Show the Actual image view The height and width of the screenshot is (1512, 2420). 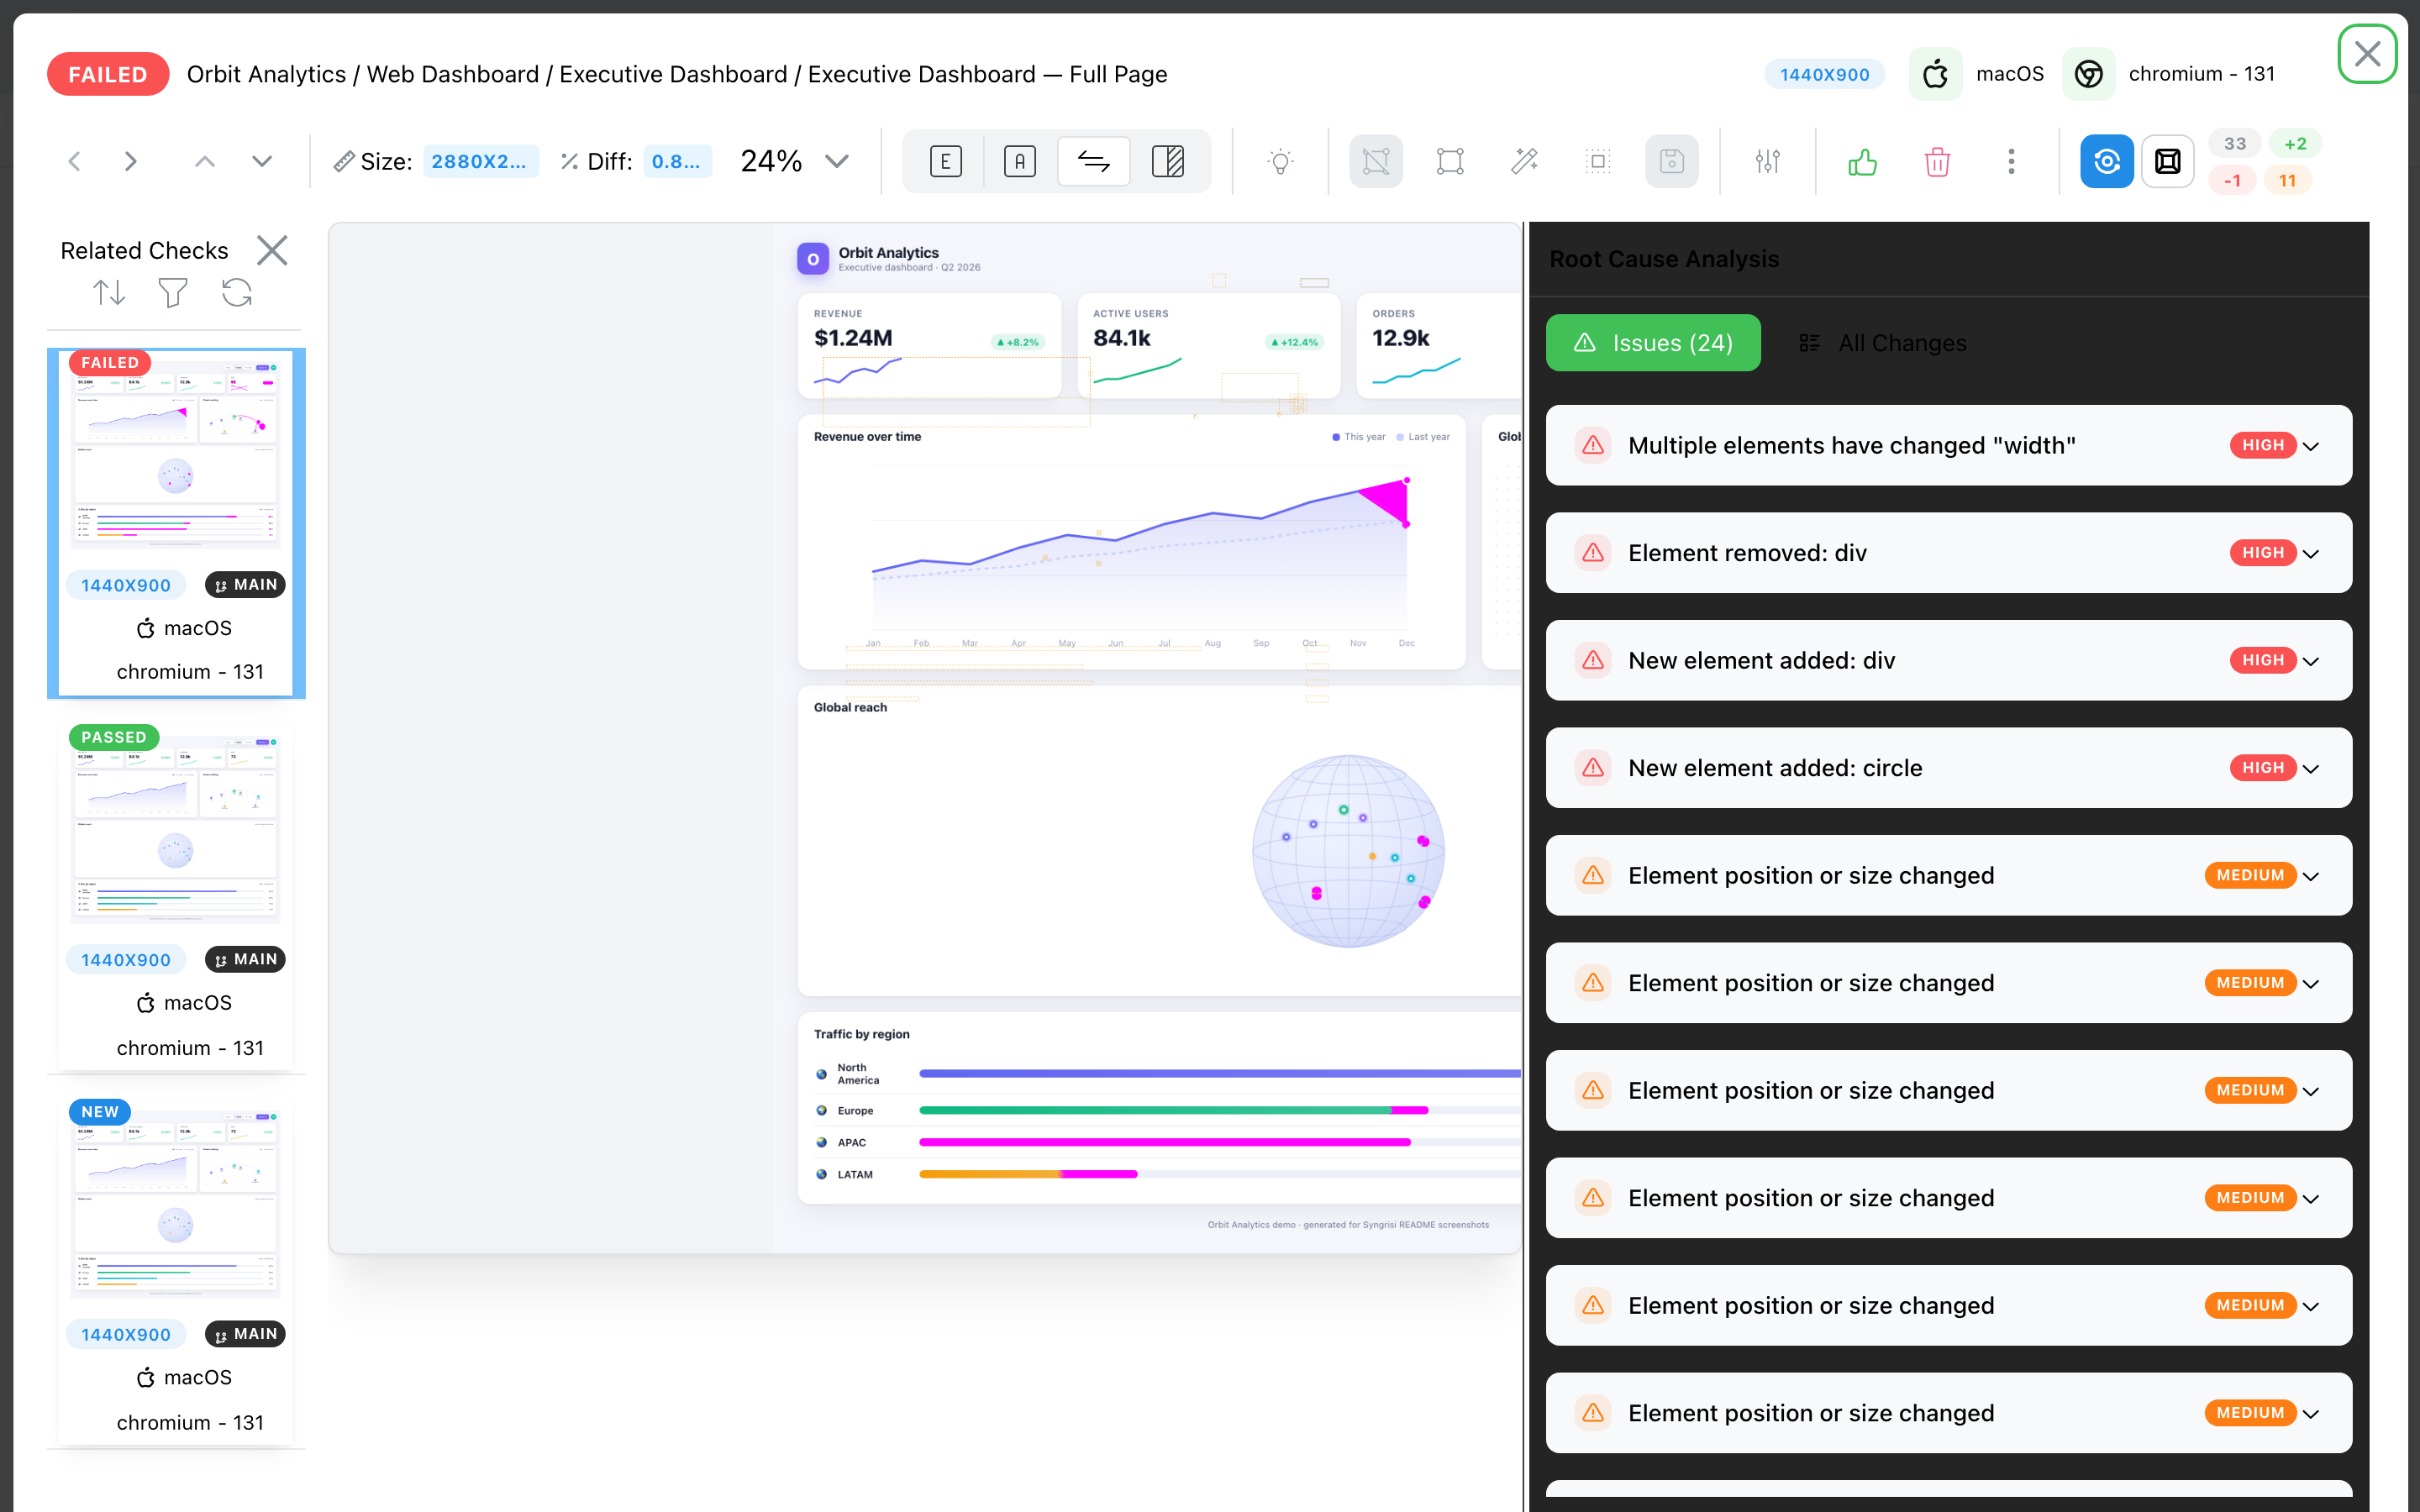click(x=1019, y=161)
